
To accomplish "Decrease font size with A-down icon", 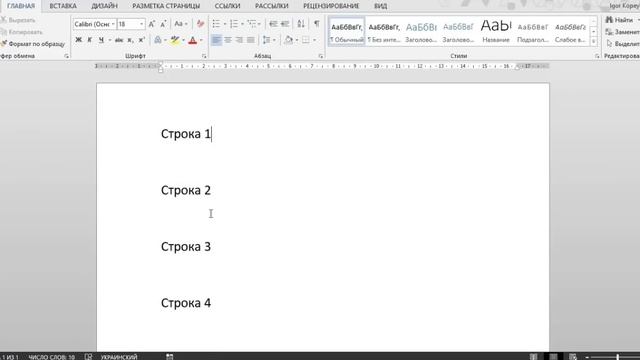I will (x=163, y=24).
